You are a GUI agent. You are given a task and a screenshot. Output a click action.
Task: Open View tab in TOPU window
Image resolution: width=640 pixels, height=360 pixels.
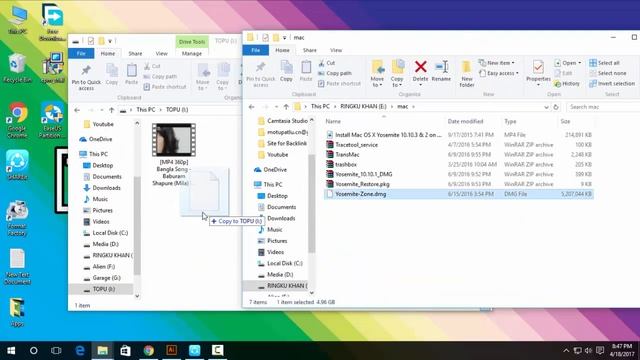tap(162, 53)
